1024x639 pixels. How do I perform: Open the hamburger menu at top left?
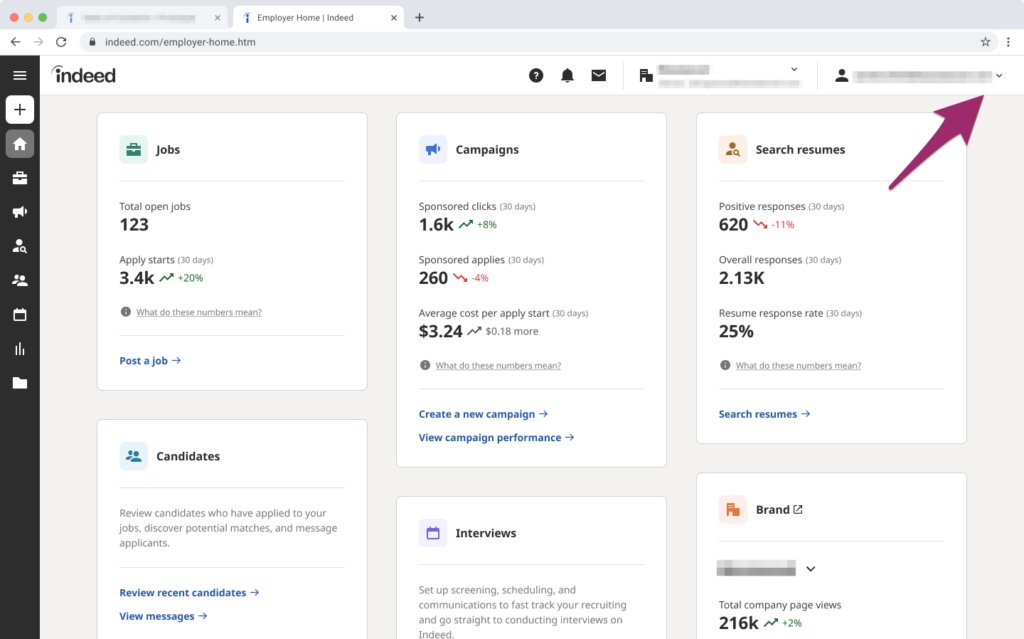(x=20, y=74)
